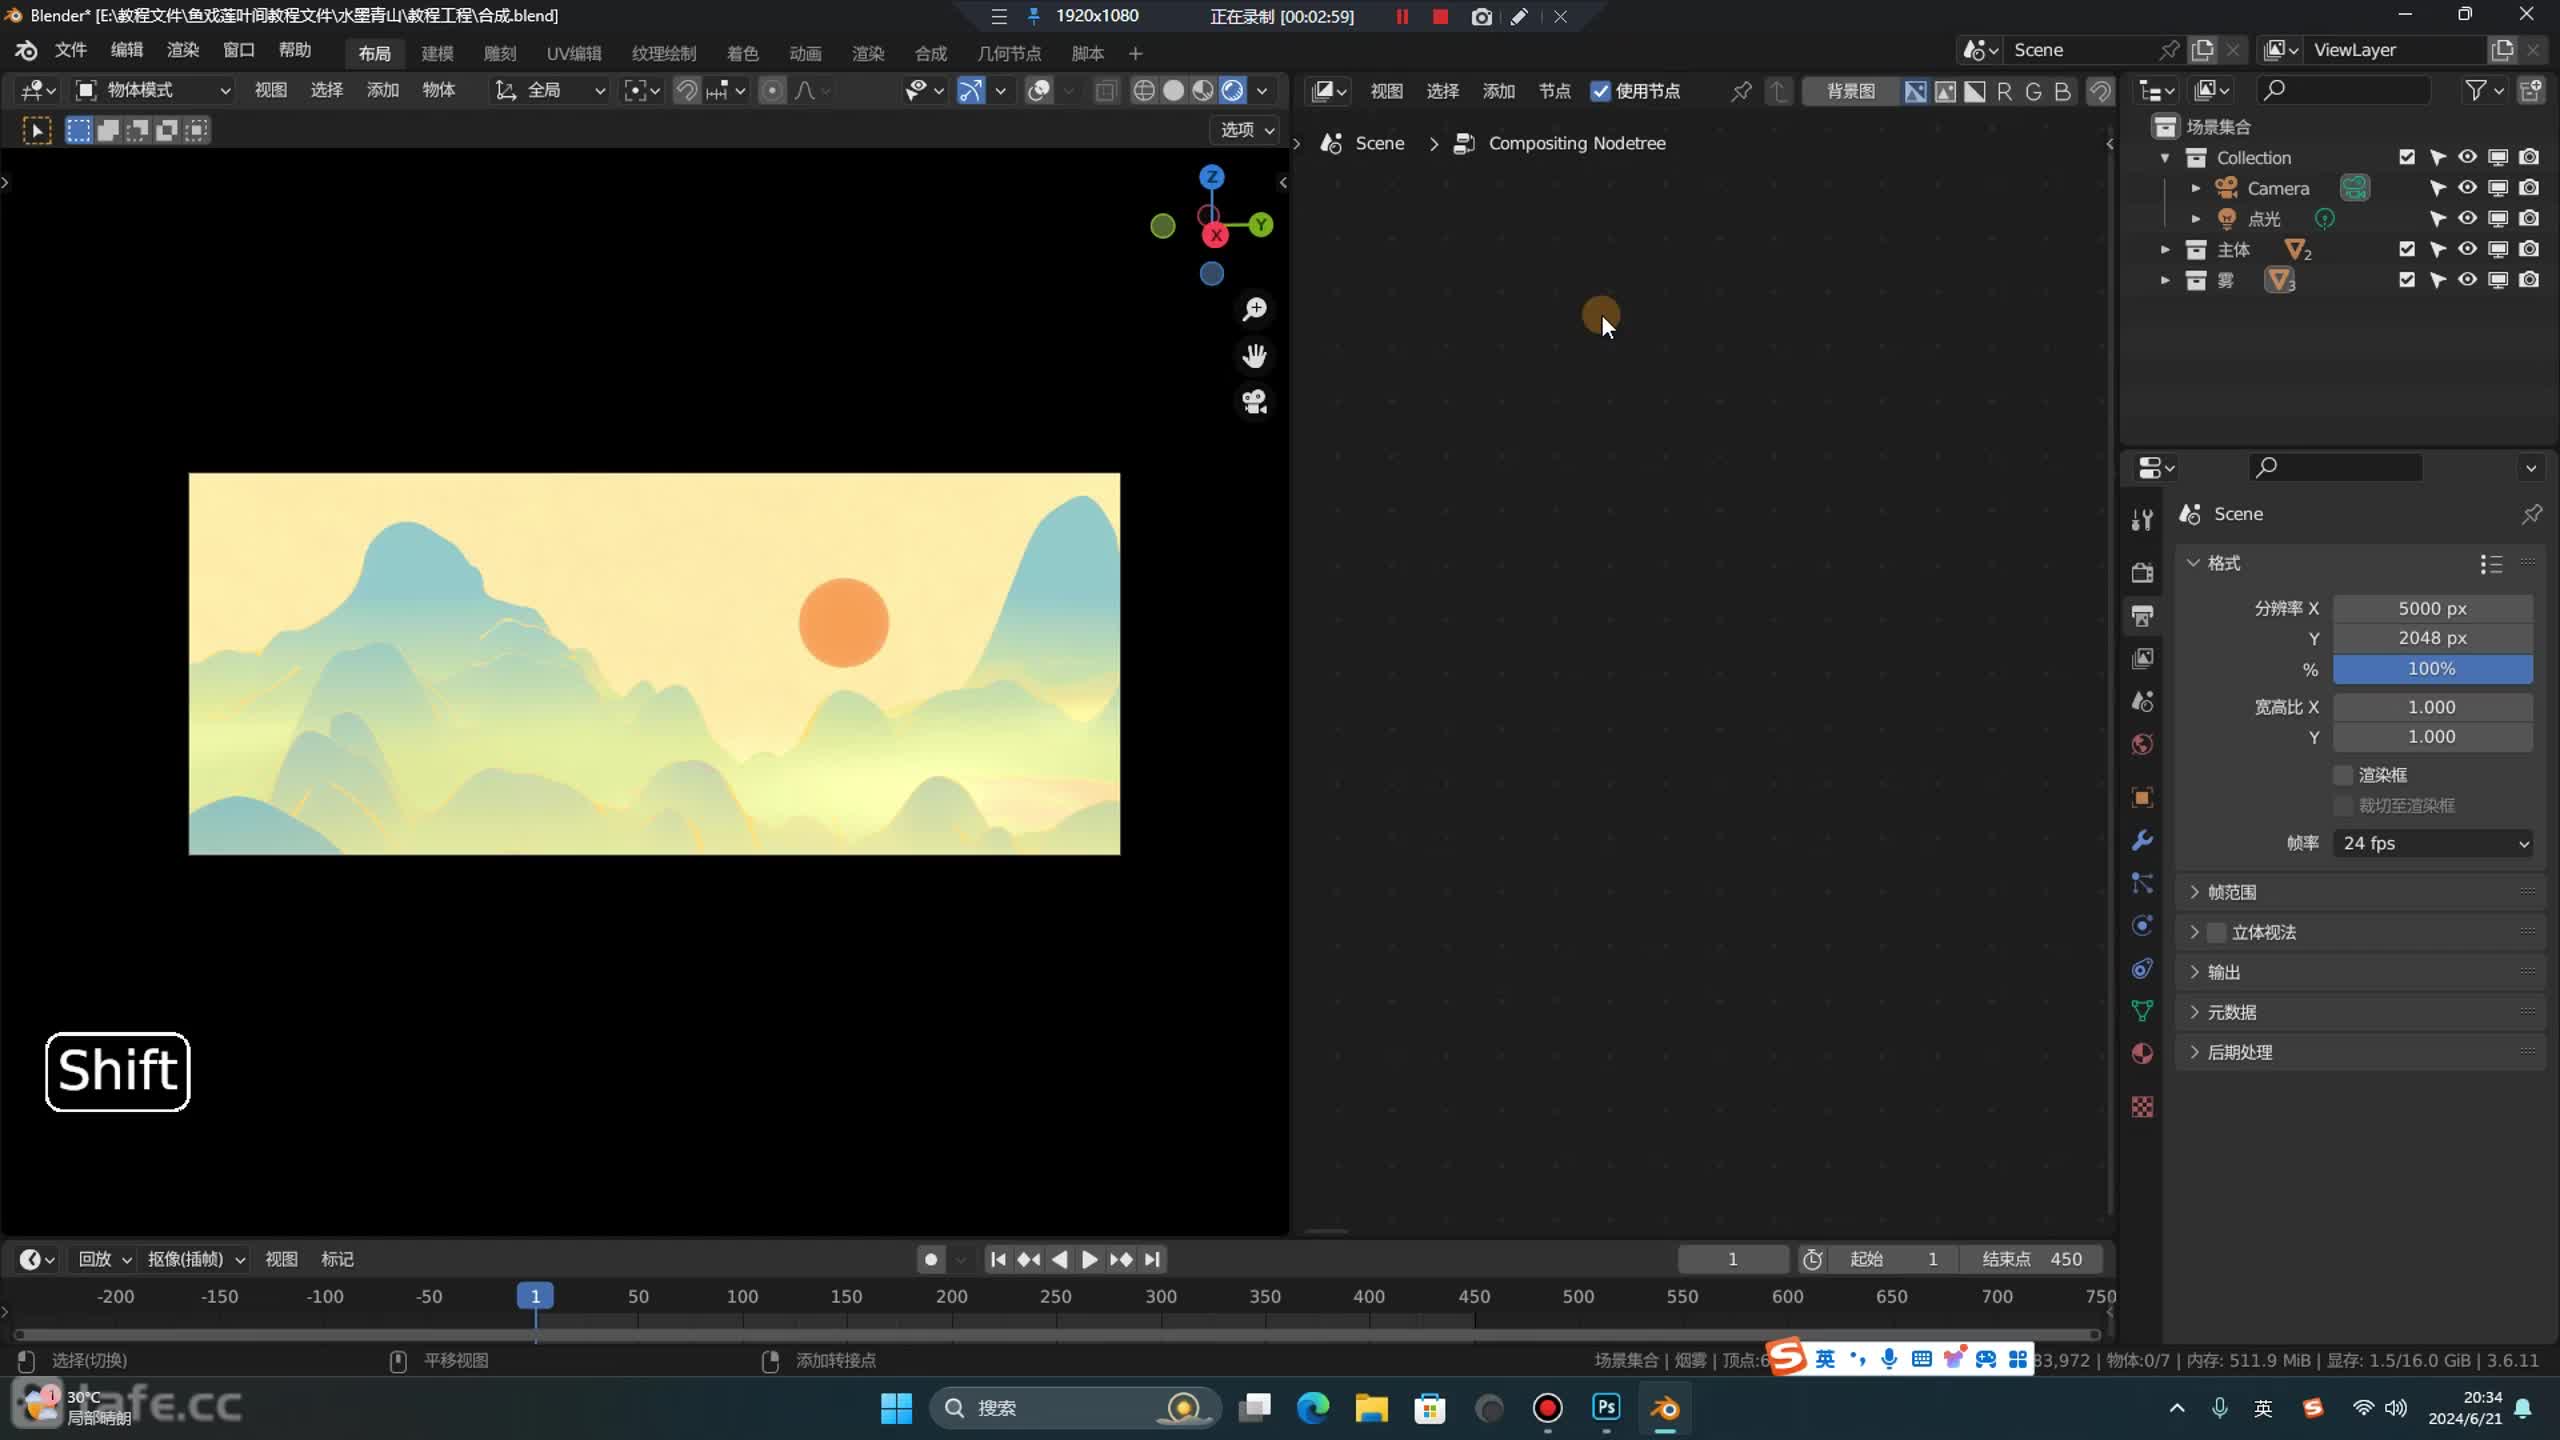
Task: Toggle the use nodes checkbox
Action: click(x=1600, y=90)
